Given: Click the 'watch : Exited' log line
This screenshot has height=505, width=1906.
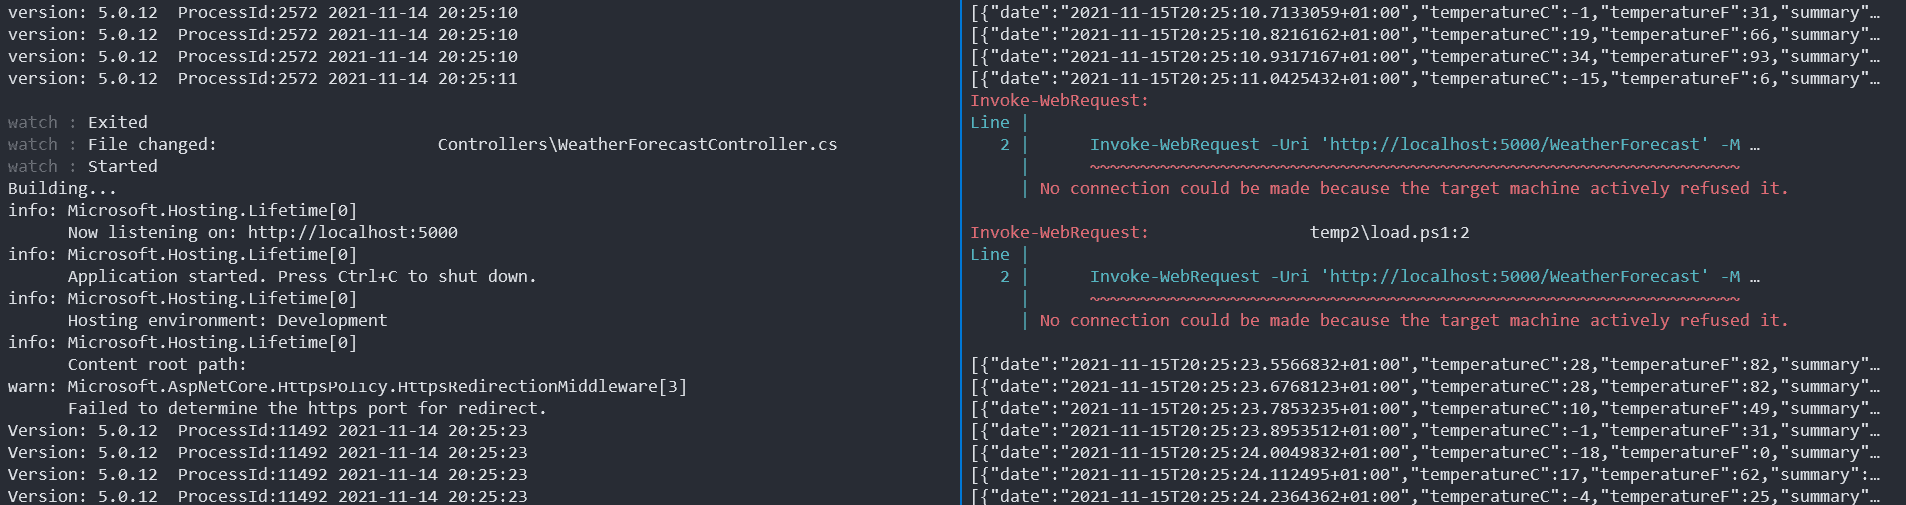Looking at the screenshot, I should [x=78, y=122].
